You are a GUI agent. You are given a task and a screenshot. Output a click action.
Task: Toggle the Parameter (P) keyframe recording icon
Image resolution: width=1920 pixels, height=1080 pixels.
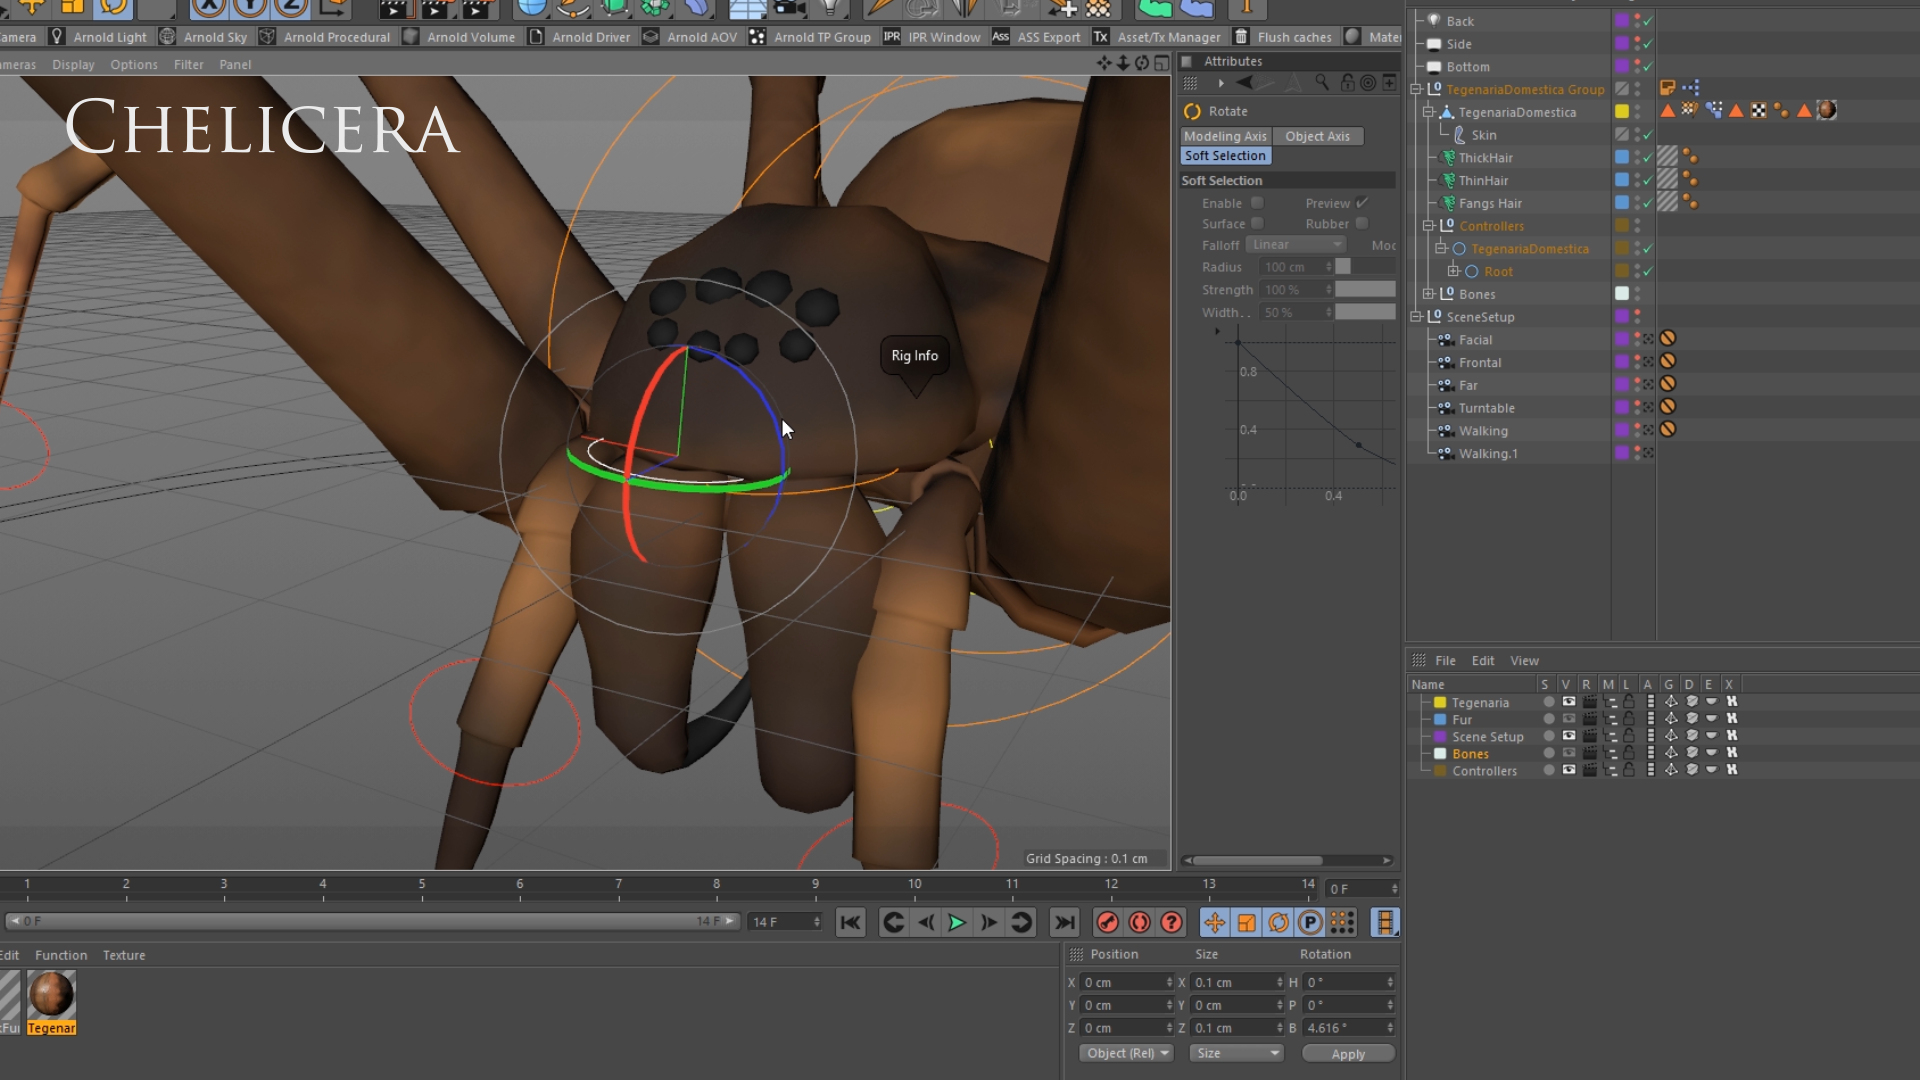pos(1311,922)
